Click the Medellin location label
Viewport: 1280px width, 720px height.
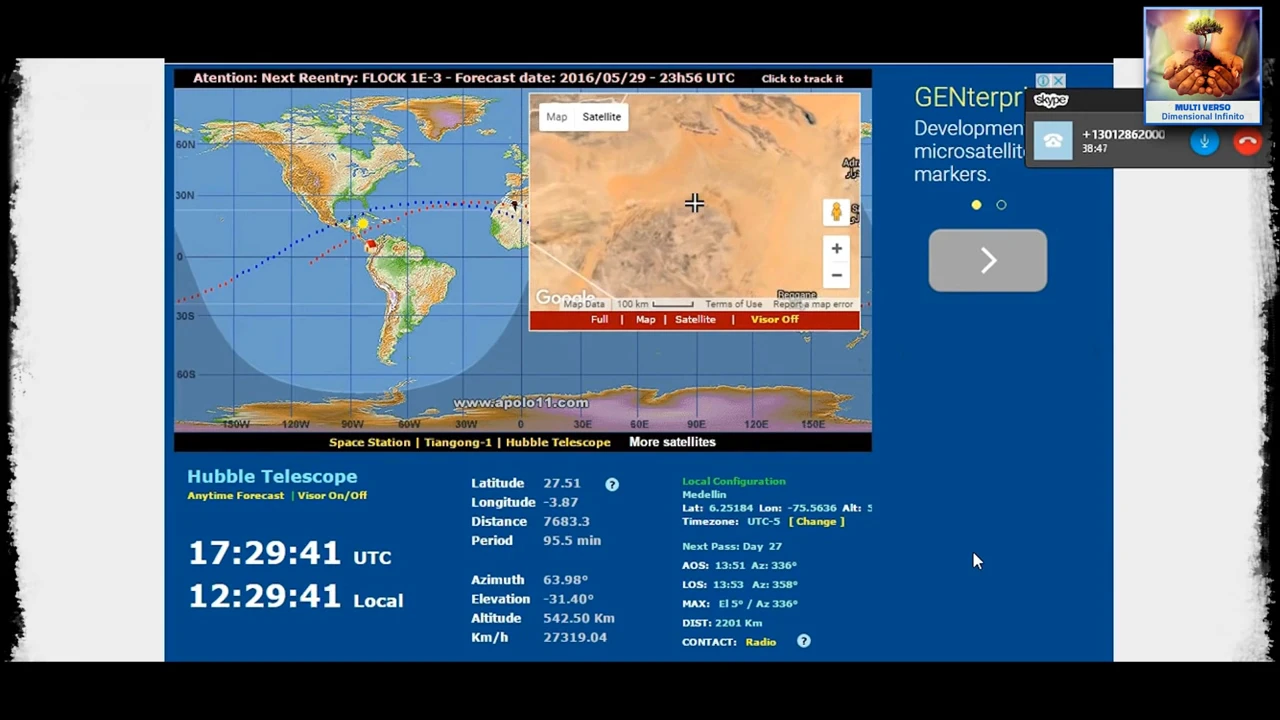[704, 495]
